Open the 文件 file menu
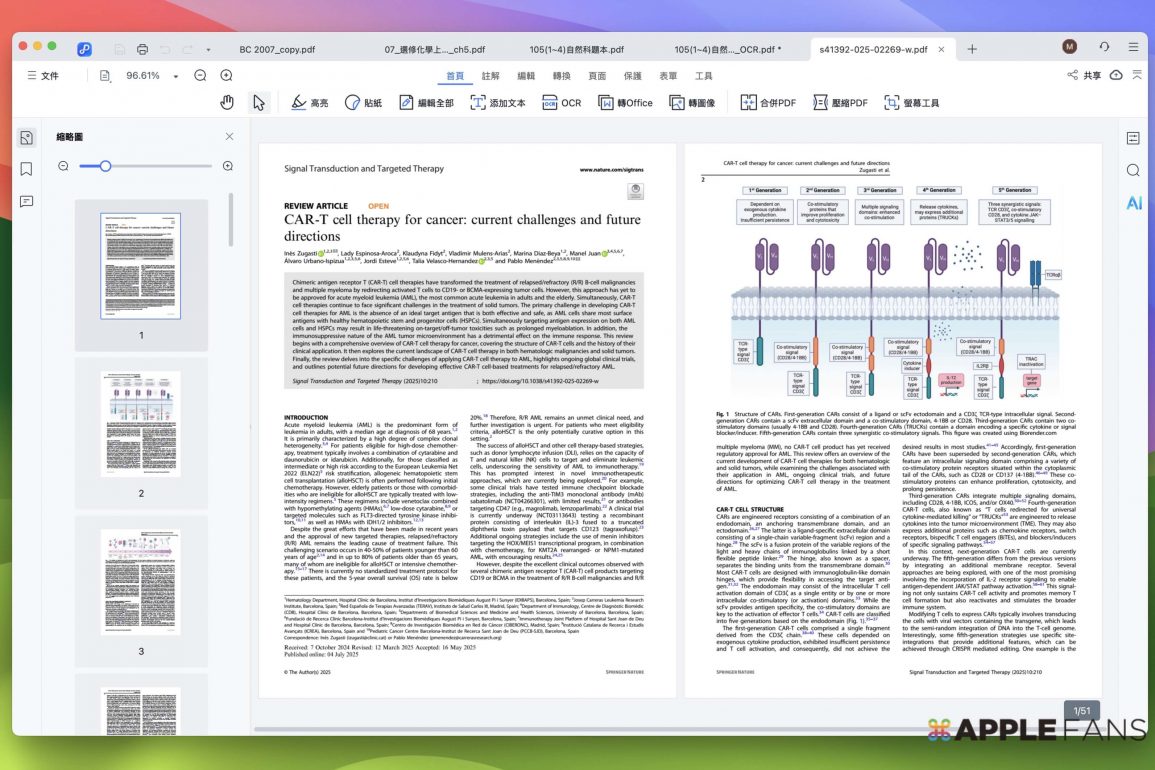The width and height of the screenshot is (1155, 770). coord(42,76)
